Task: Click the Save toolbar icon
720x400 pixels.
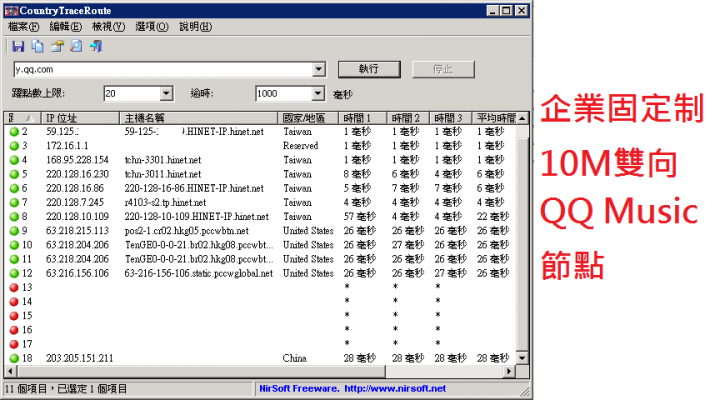Action: [18, 46]
